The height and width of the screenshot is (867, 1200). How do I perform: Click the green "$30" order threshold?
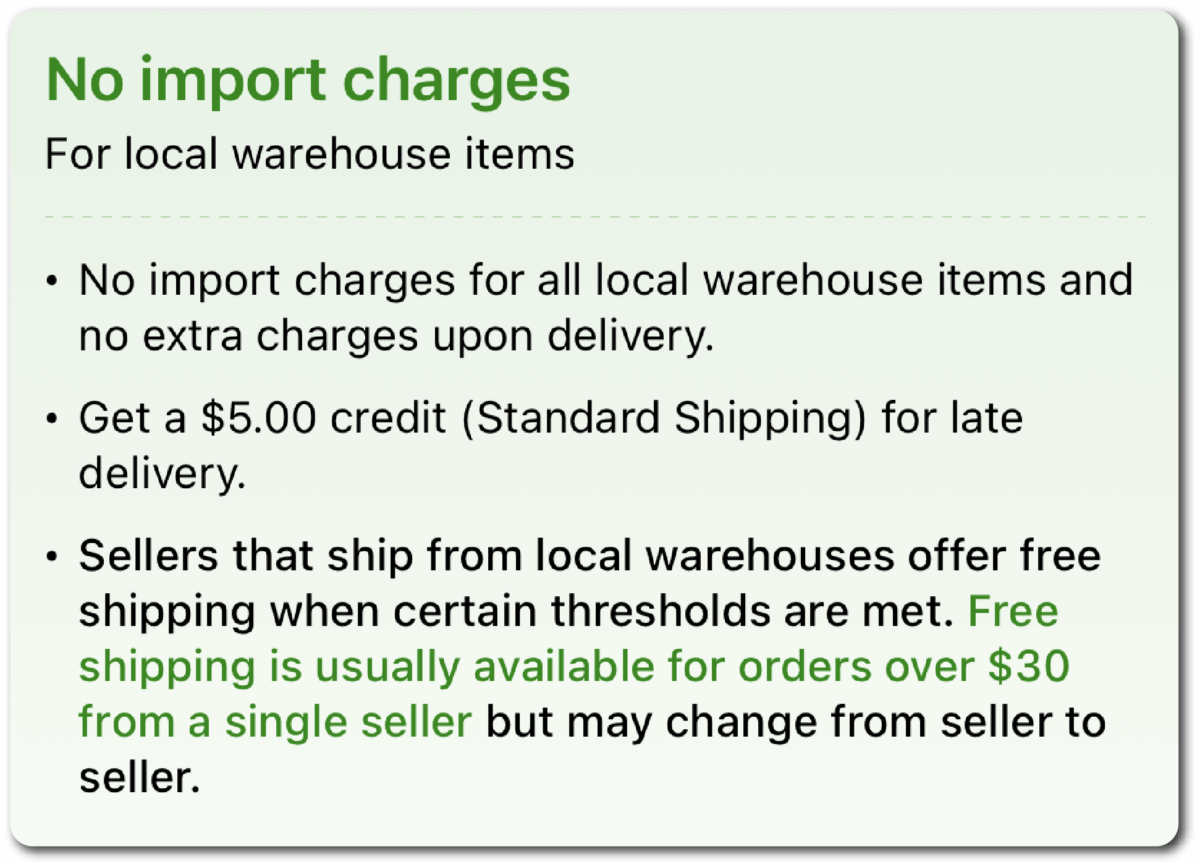pos(1030,668)
